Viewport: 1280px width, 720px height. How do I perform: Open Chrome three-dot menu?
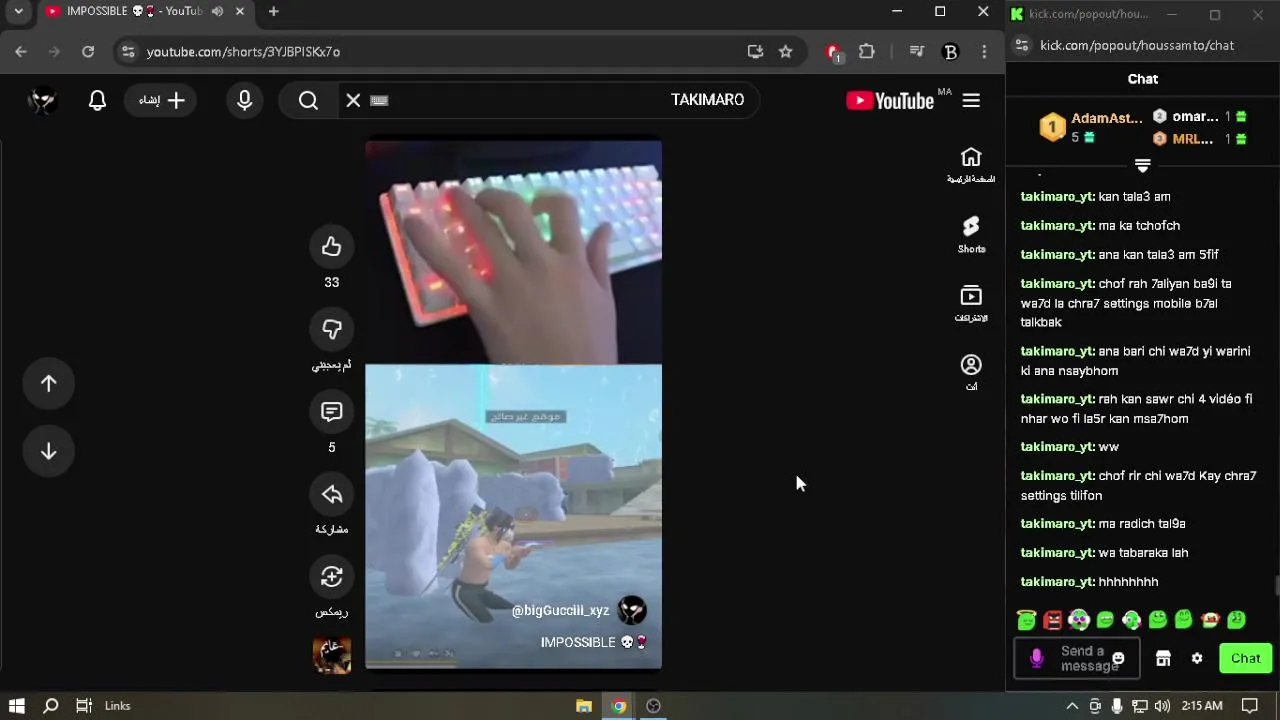click(x=985, y=52)
